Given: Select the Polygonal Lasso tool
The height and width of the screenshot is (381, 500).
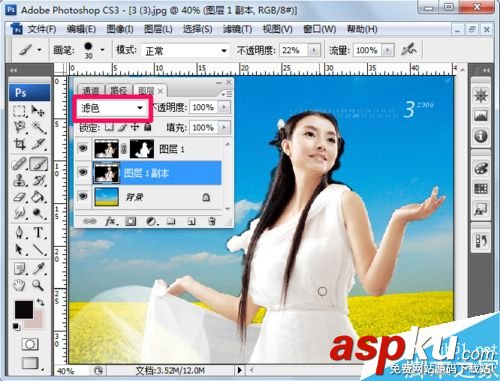Looking at the screenshot, I should point(20,127).
